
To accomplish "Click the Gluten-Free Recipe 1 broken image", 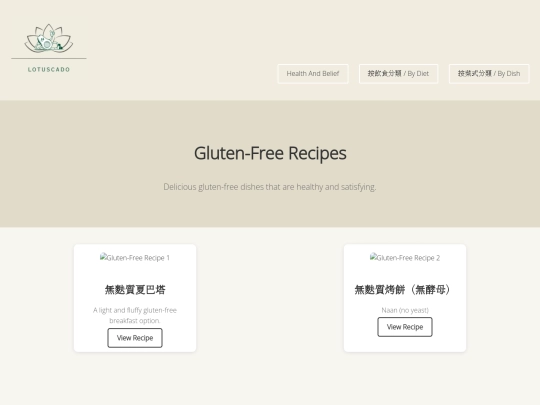I will coord(135,258).
